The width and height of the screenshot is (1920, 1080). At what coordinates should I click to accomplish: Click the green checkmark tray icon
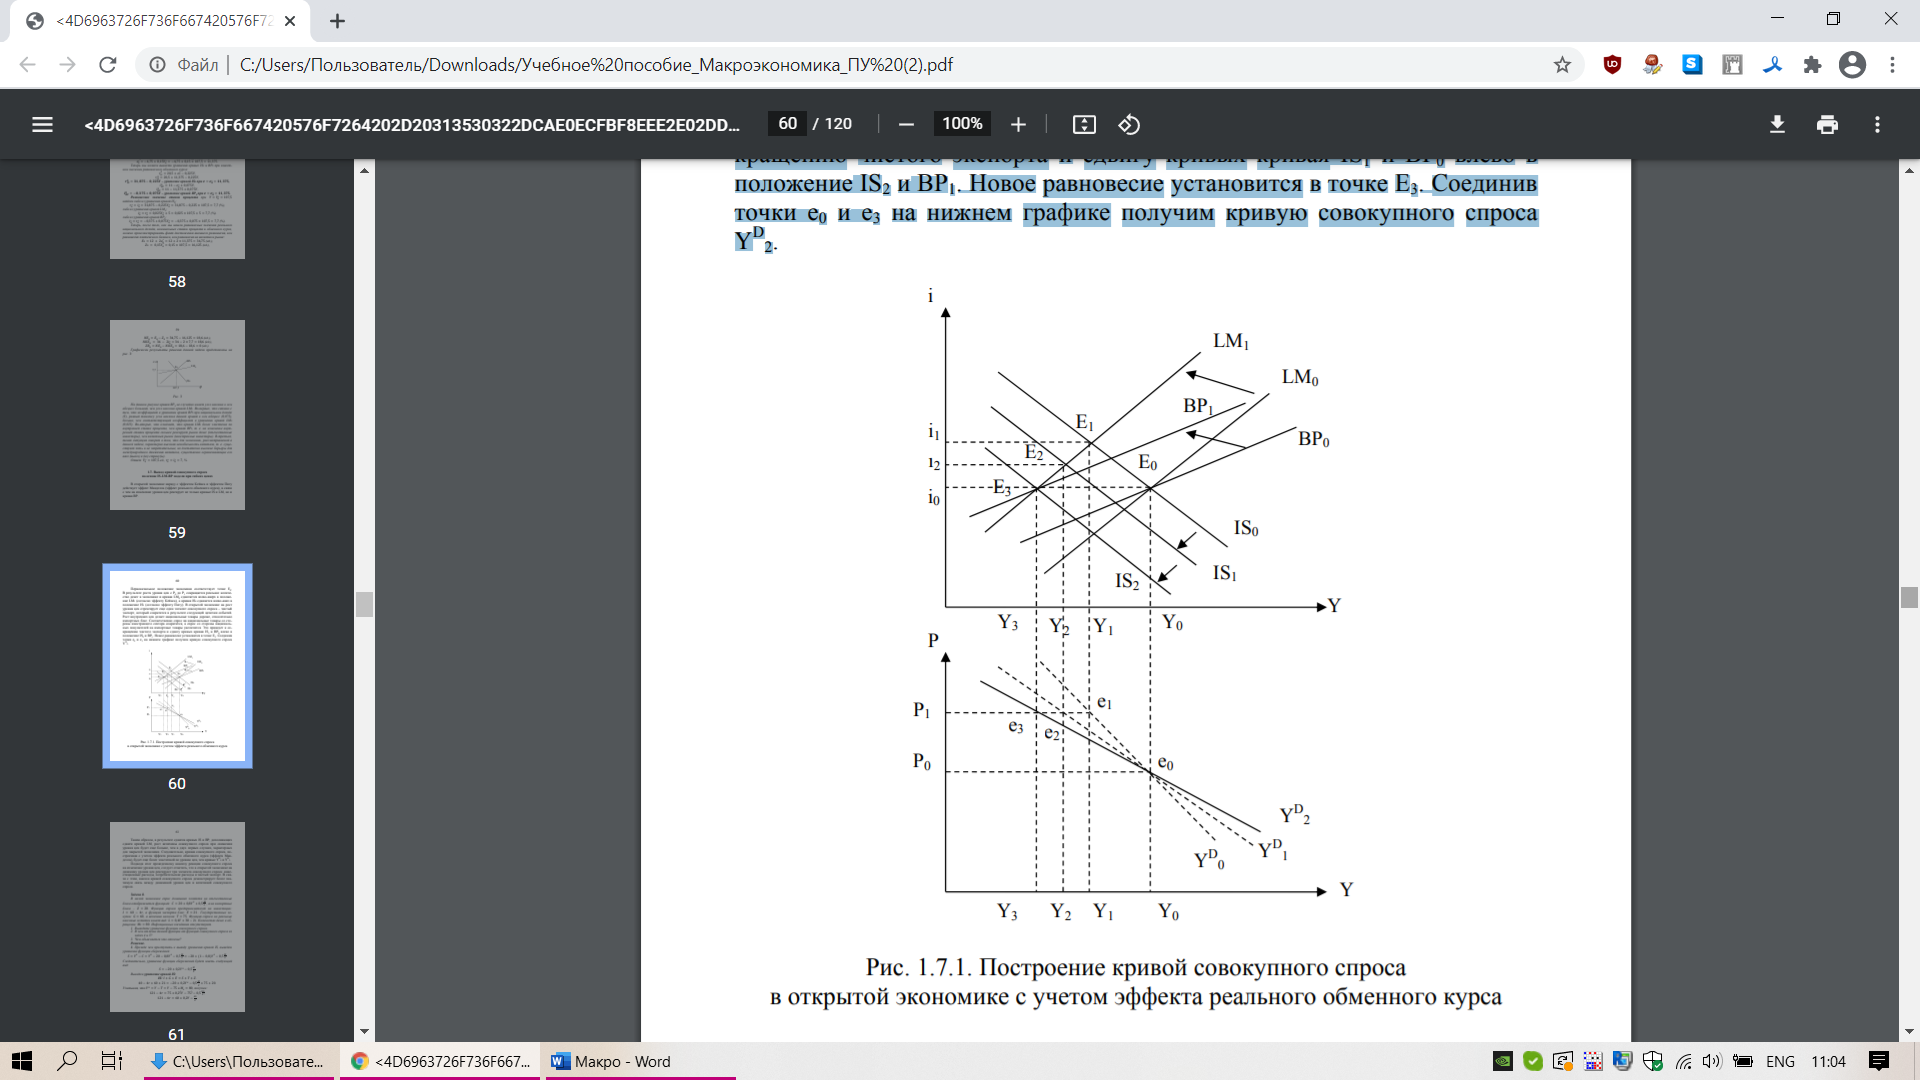point(1532,1061)
